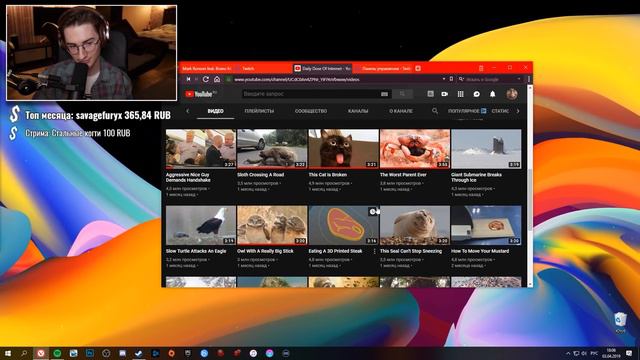Viewport: 640px width, 360px height.
Task: Open the ПЛЕЙЛИСТЫ channel tab
Action: [259, 111]
